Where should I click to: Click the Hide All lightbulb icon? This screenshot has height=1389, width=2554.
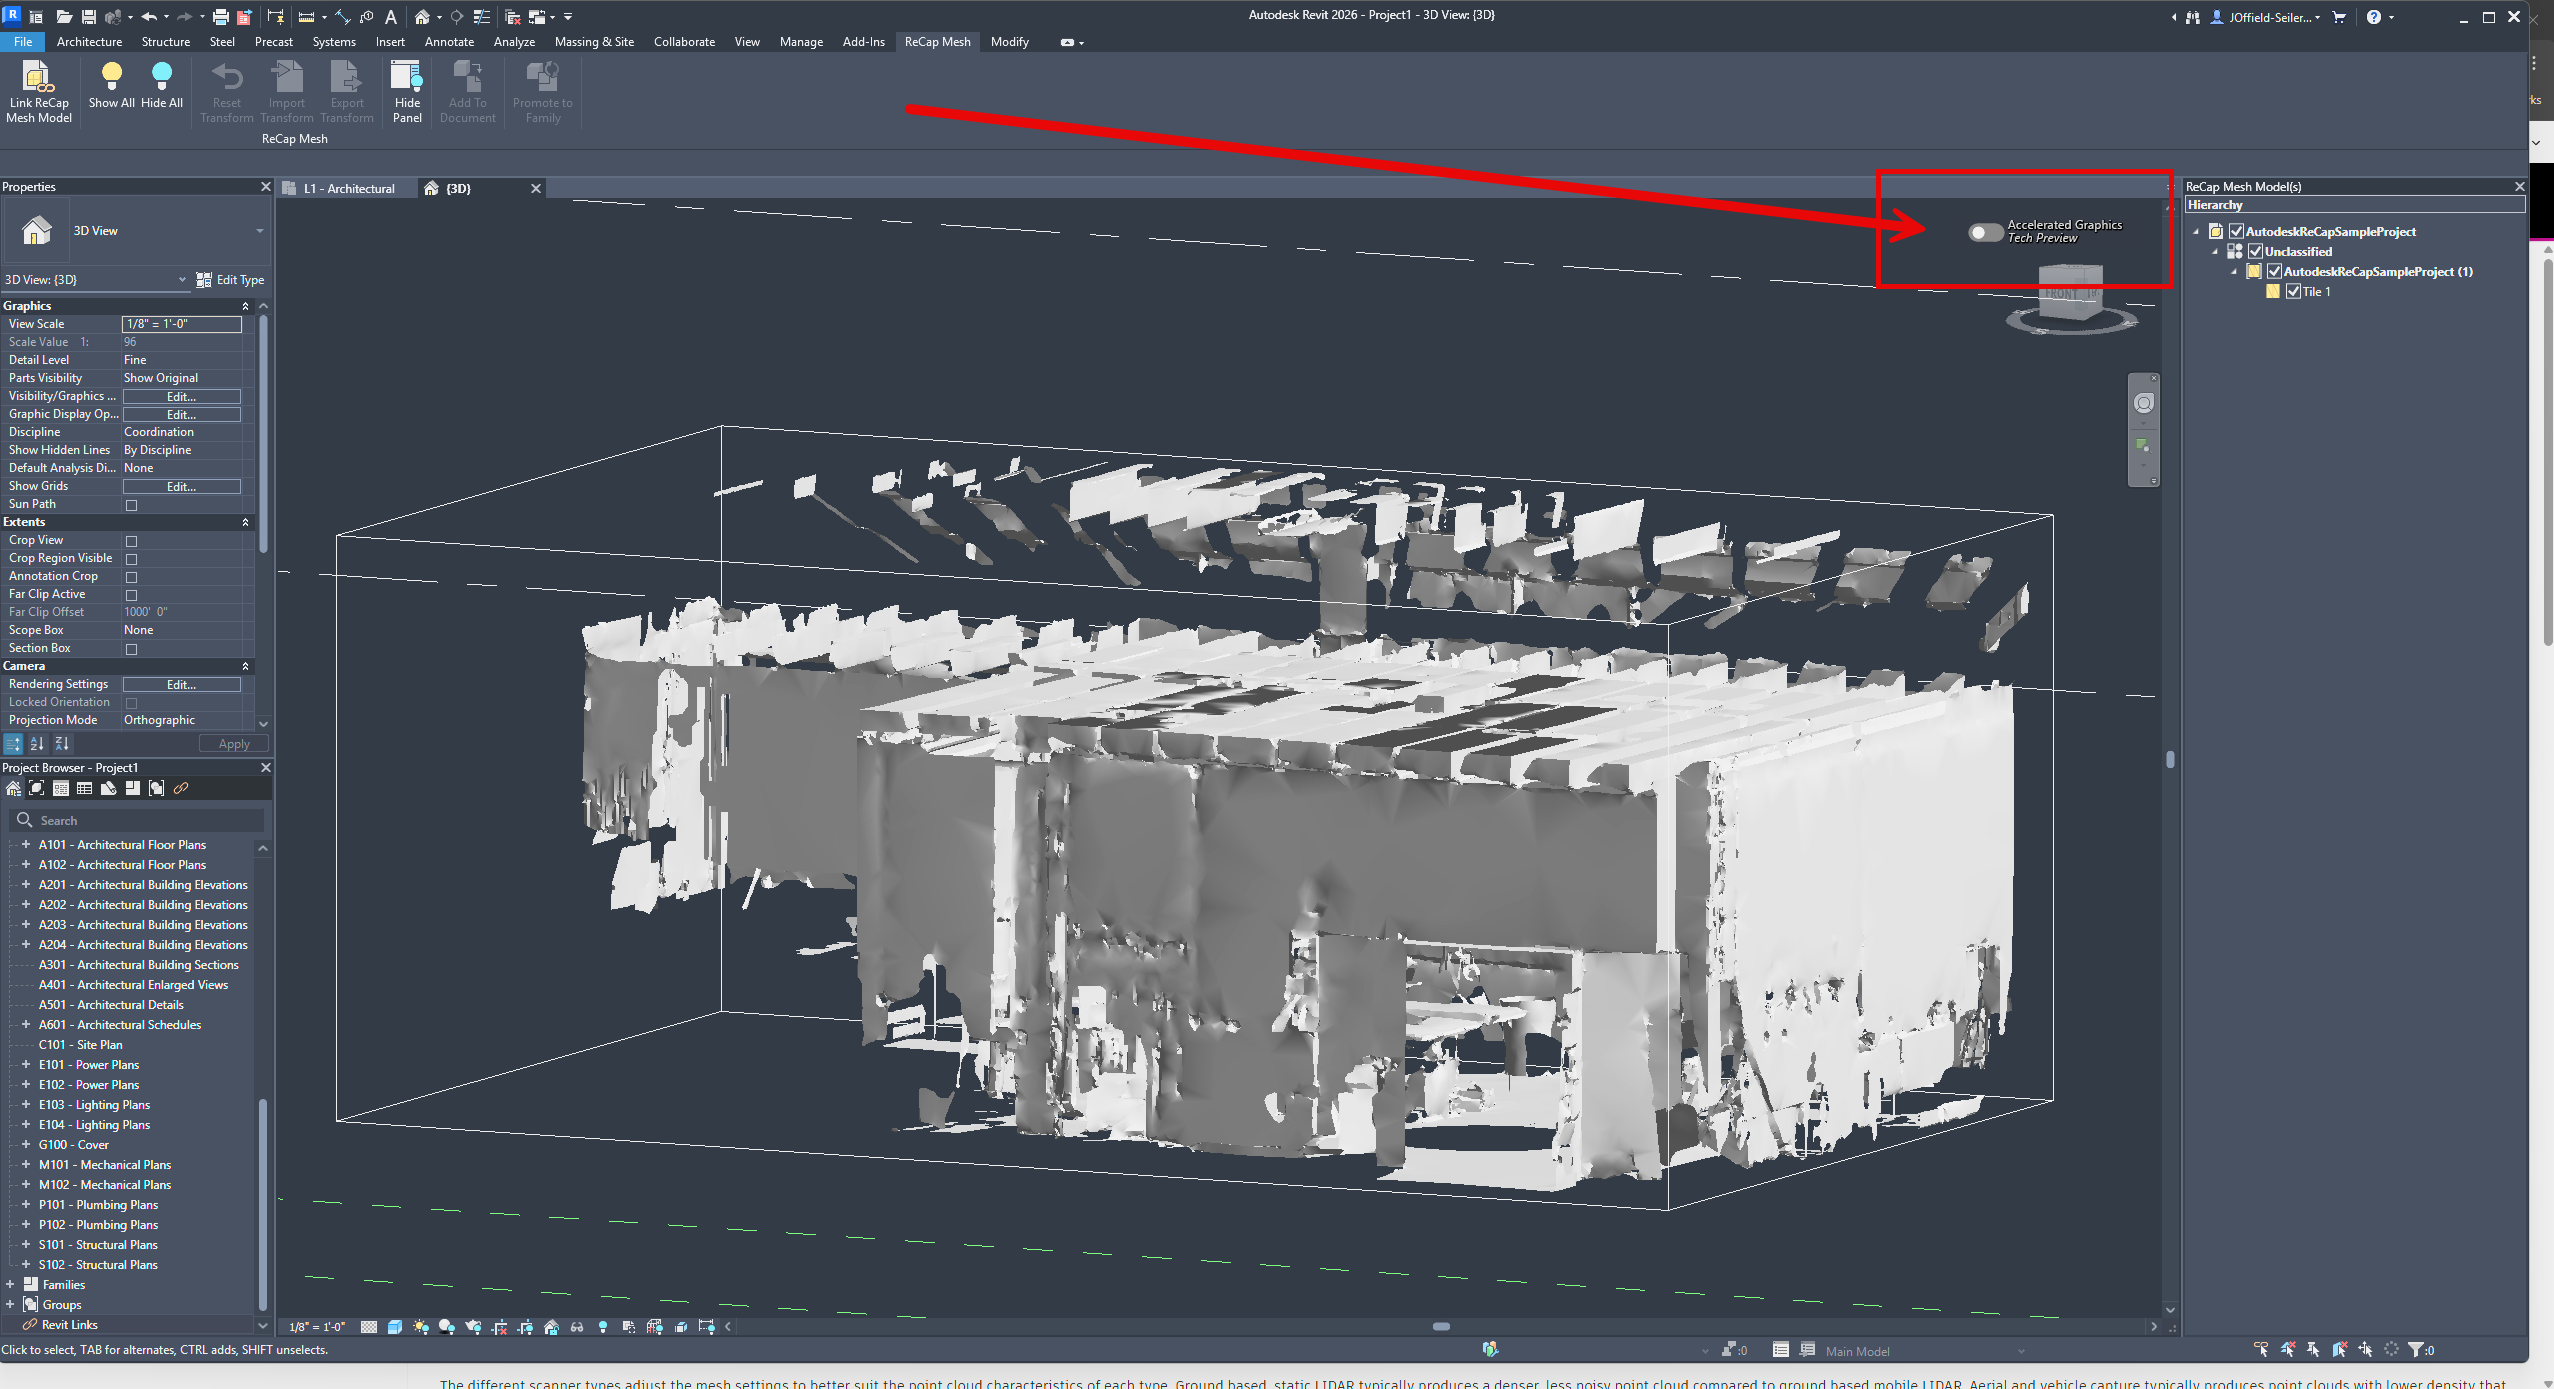pos(161,77)
